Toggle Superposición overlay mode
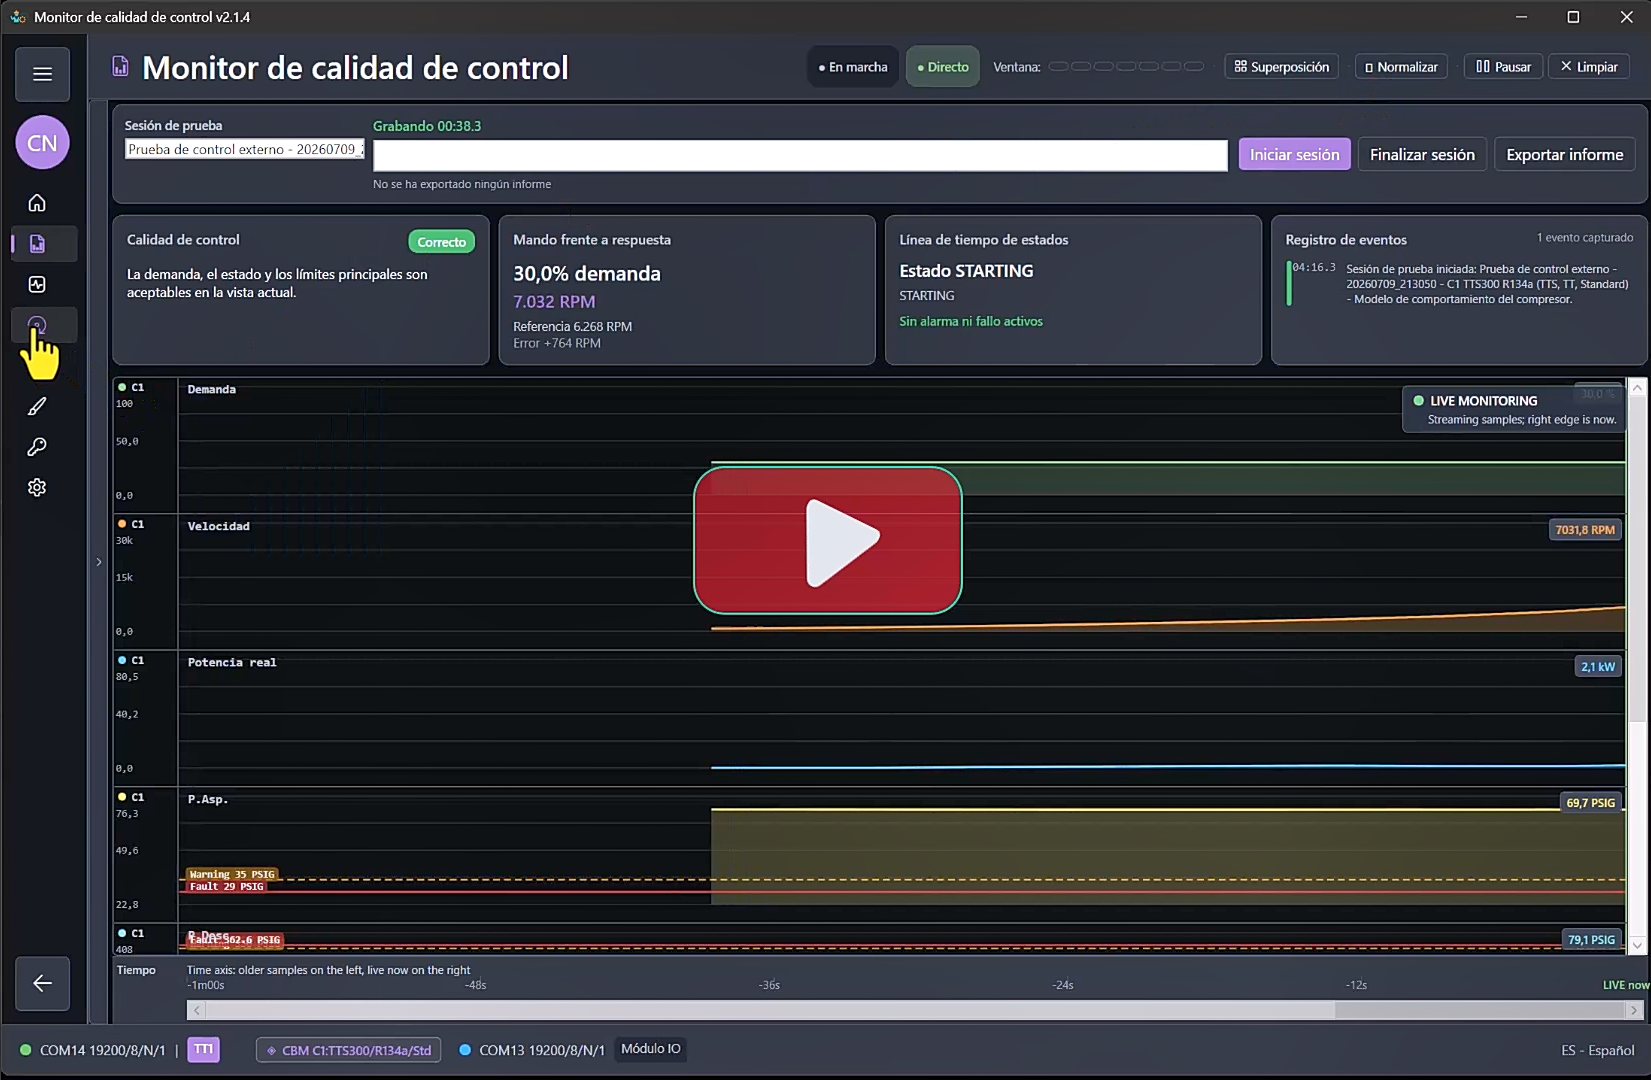1651x1080 pixels. tap(1282, 67)
